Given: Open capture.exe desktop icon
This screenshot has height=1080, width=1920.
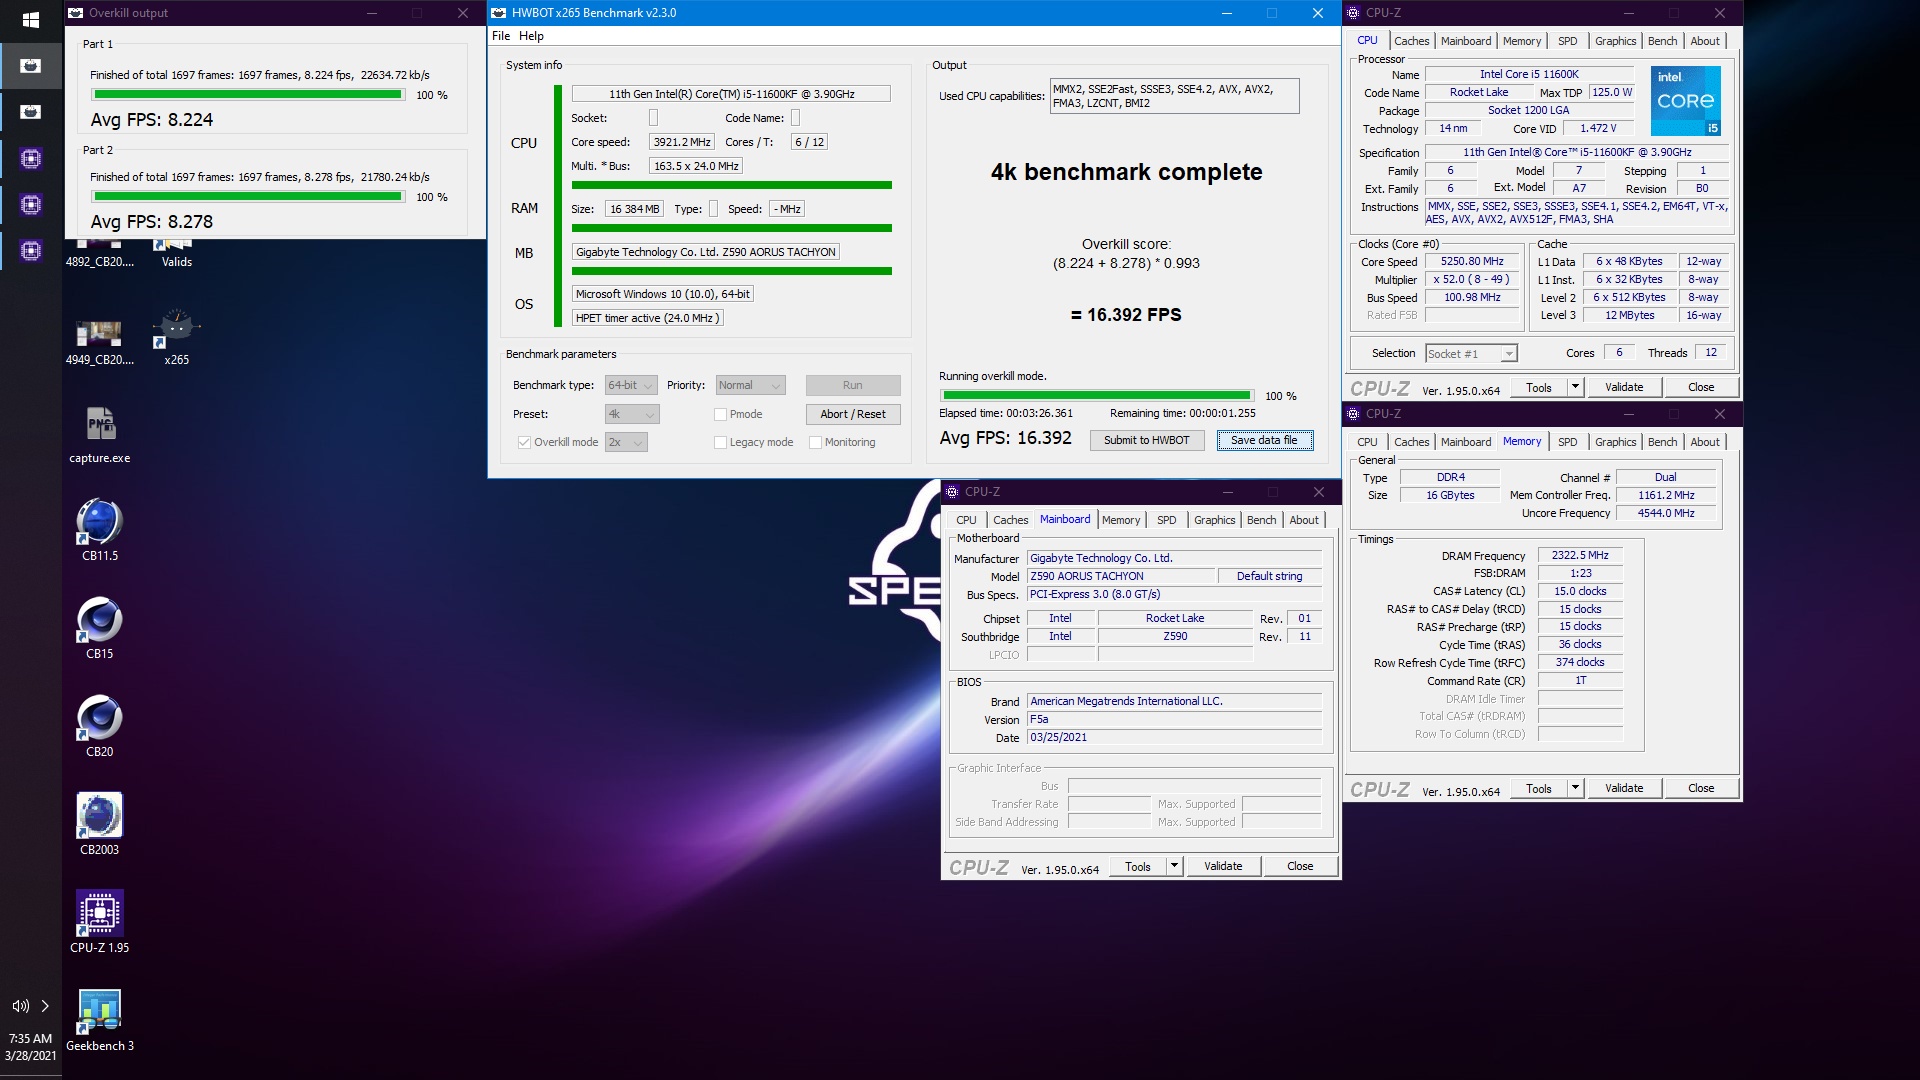Looking at the screenshot, I should point(99,436).
